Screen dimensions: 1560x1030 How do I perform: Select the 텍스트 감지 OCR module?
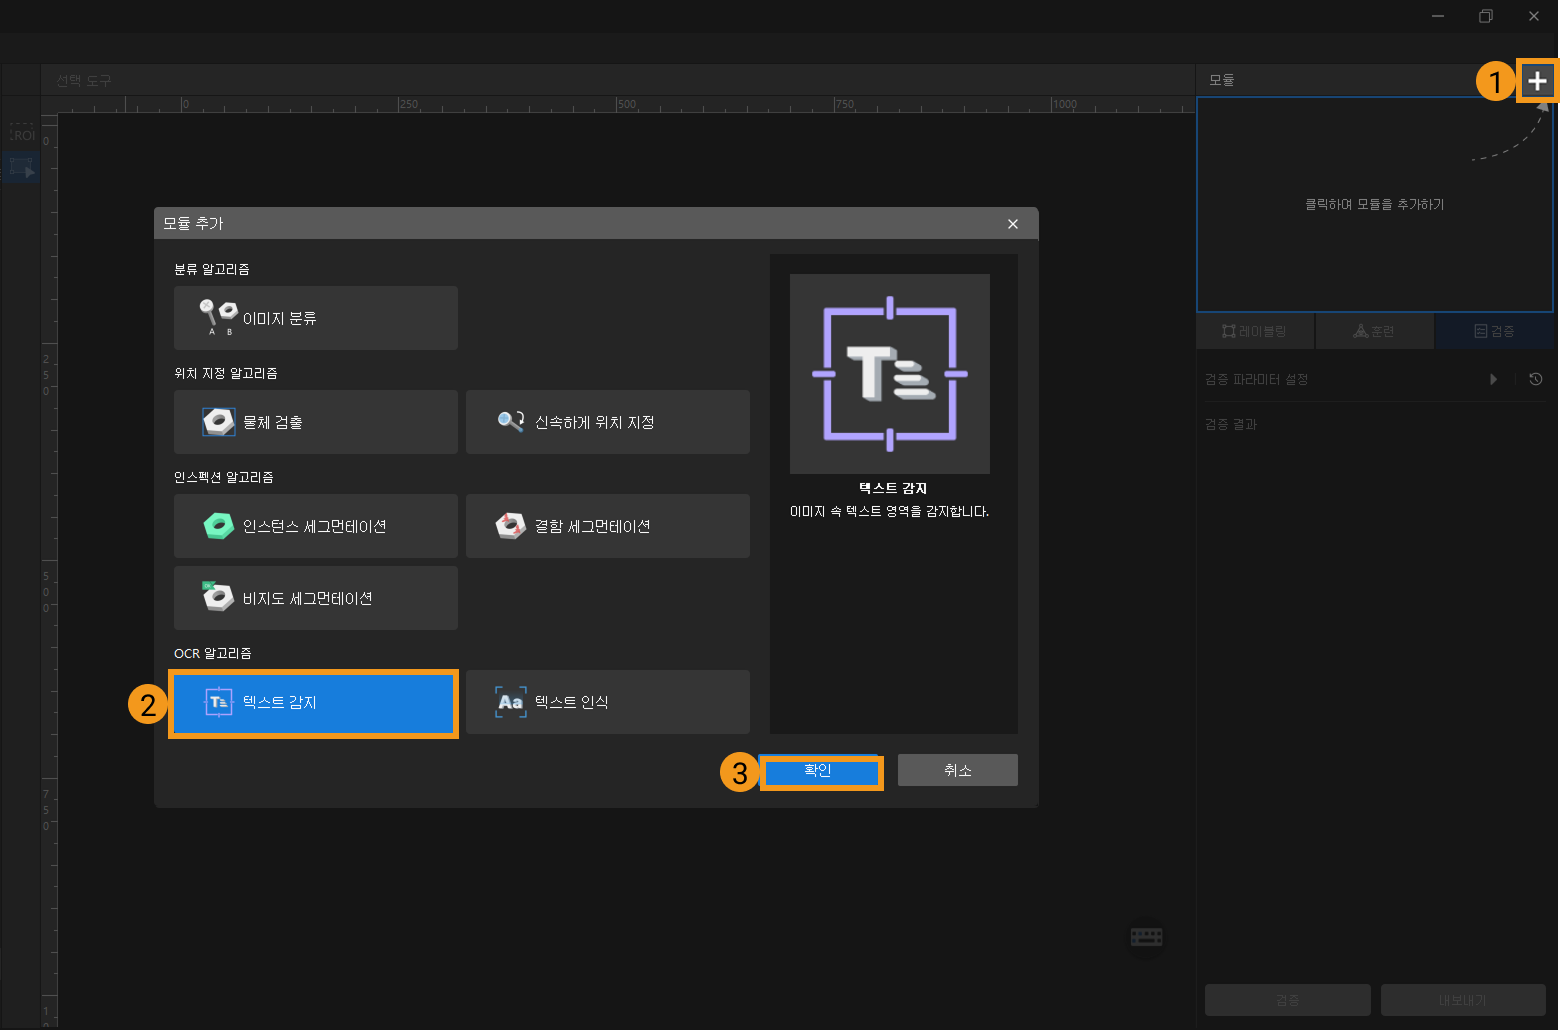point(314,703)
